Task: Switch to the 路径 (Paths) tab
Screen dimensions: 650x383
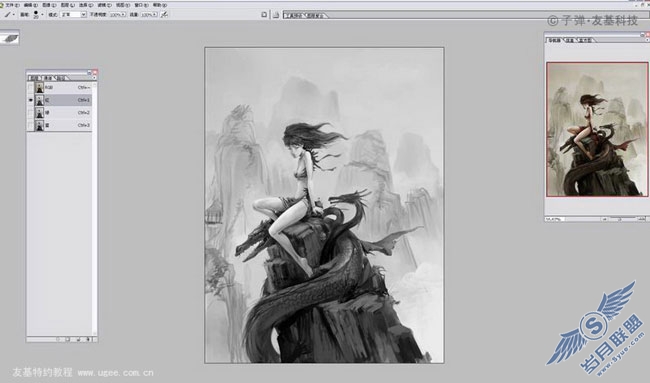Action: pyautogui.click(x=61, y=78)
